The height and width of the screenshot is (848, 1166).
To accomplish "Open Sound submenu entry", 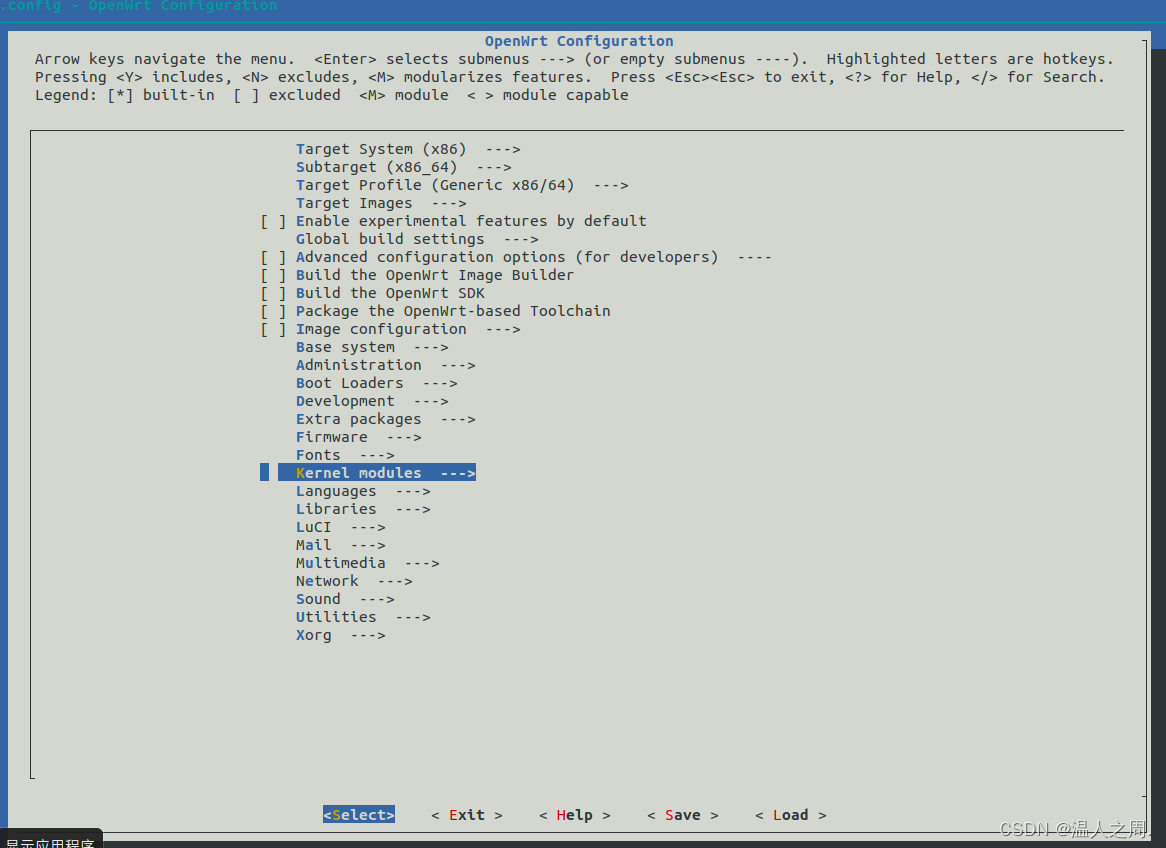I will (x=345, y=600).
